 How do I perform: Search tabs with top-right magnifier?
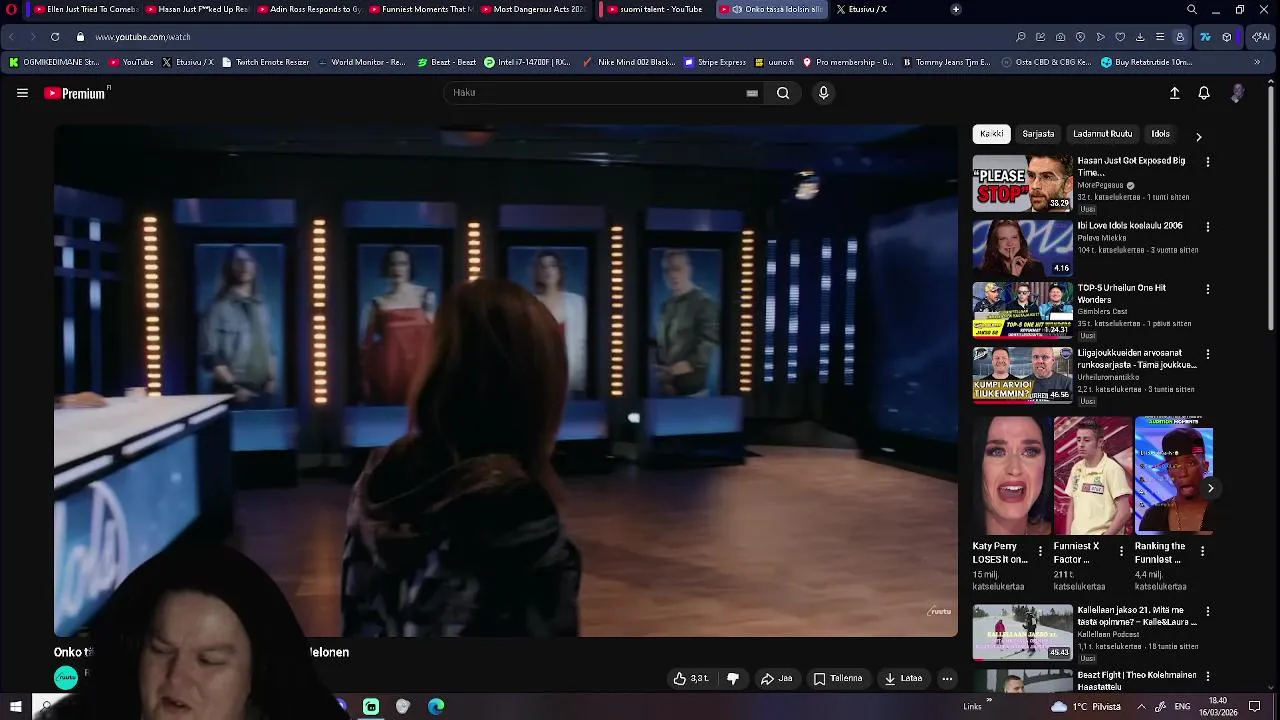click(1192, 9)
